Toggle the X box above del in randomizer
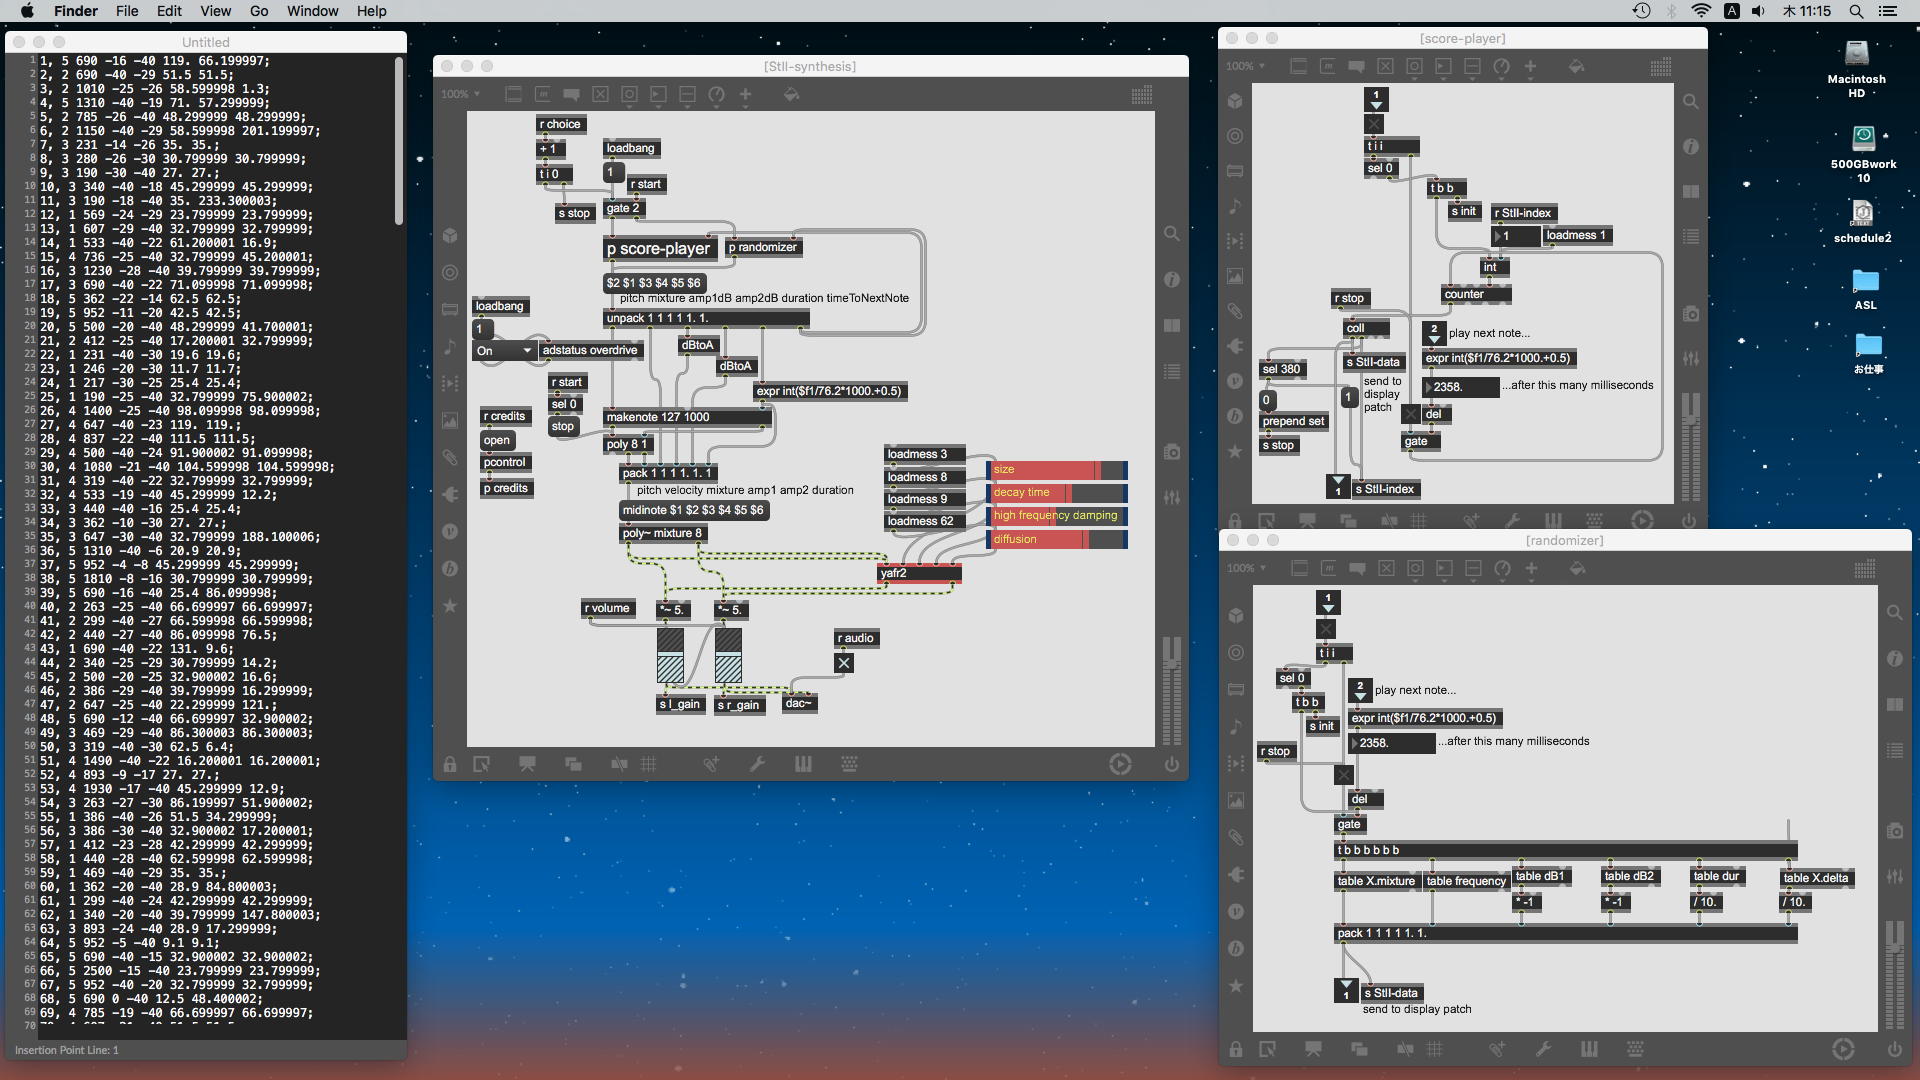 click(1344, 775)
